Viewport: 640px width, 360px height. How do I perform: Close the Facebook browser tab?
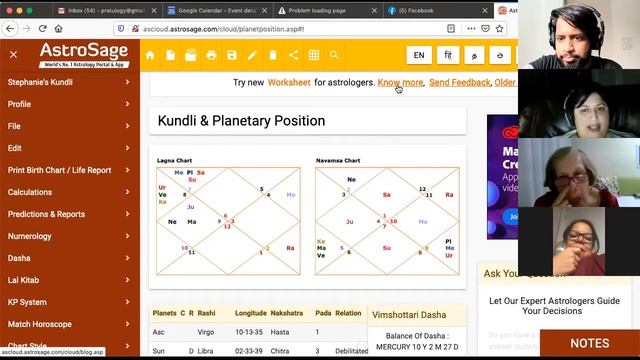(x=485, y=11)
